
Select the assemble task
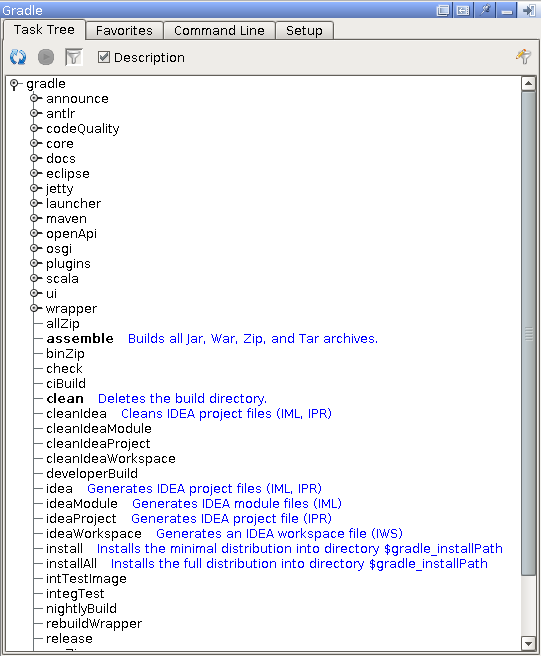point(79,338)
